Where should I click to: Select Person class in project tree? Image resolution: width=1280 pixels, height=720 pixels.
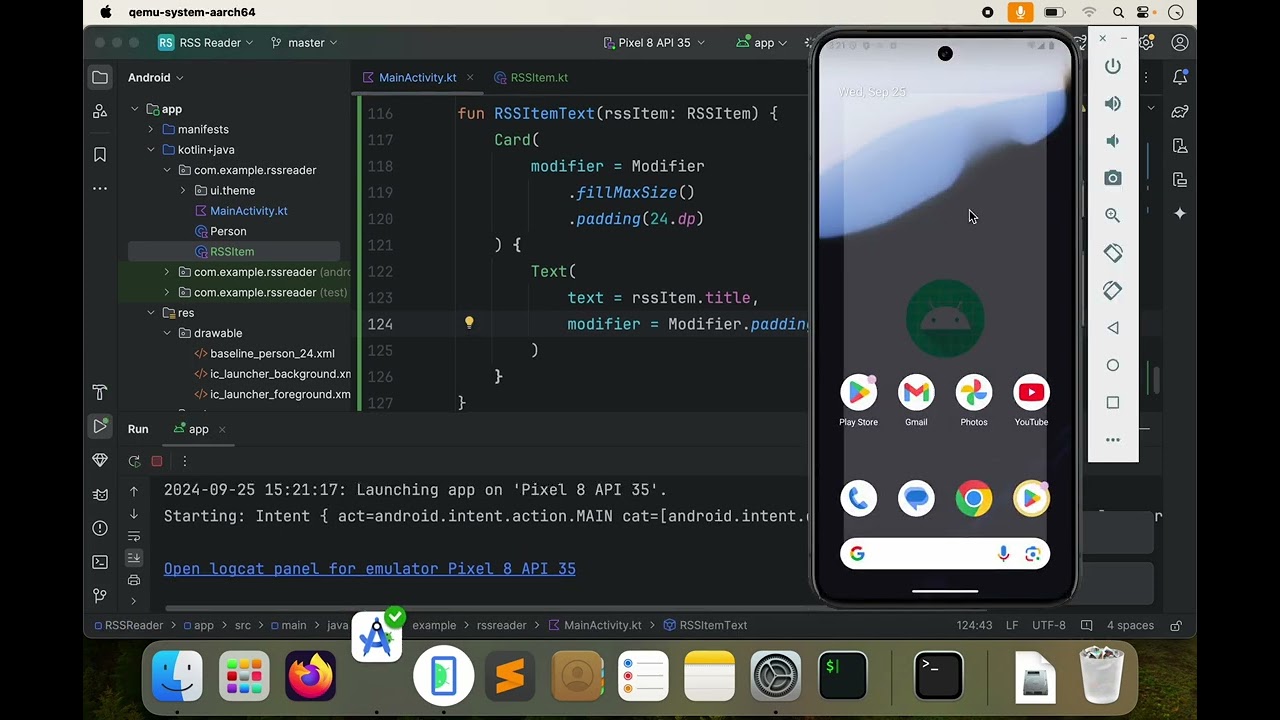(228, 231)
